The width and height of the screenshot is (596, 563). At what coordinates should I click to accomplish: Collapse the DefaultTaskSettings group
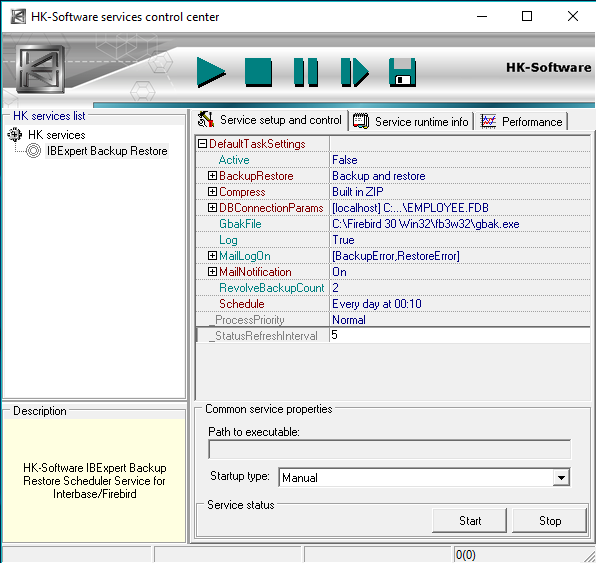(203, 144)
